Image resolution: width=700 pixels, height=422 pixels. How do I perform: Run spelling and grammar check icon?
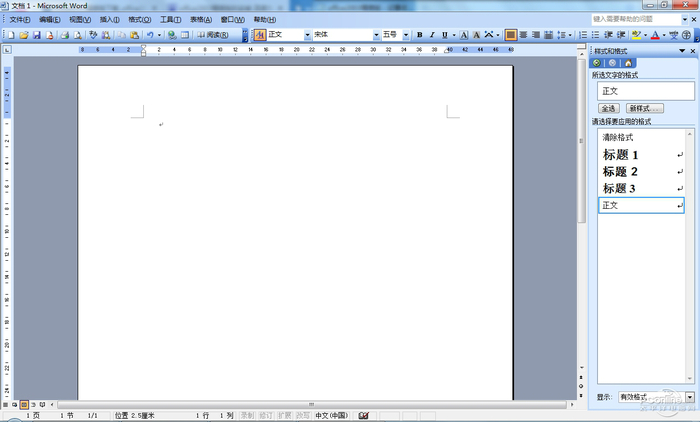pyautogui.click(x=93, y=35)
